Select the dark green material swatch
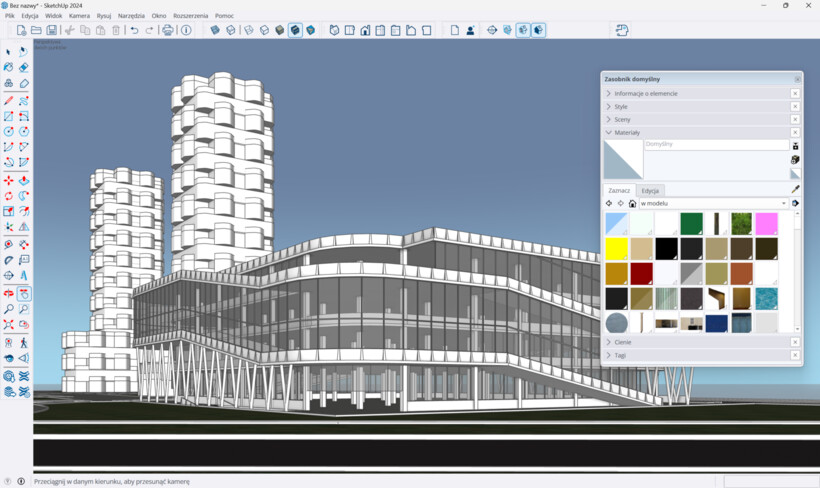 pos(691,224)
